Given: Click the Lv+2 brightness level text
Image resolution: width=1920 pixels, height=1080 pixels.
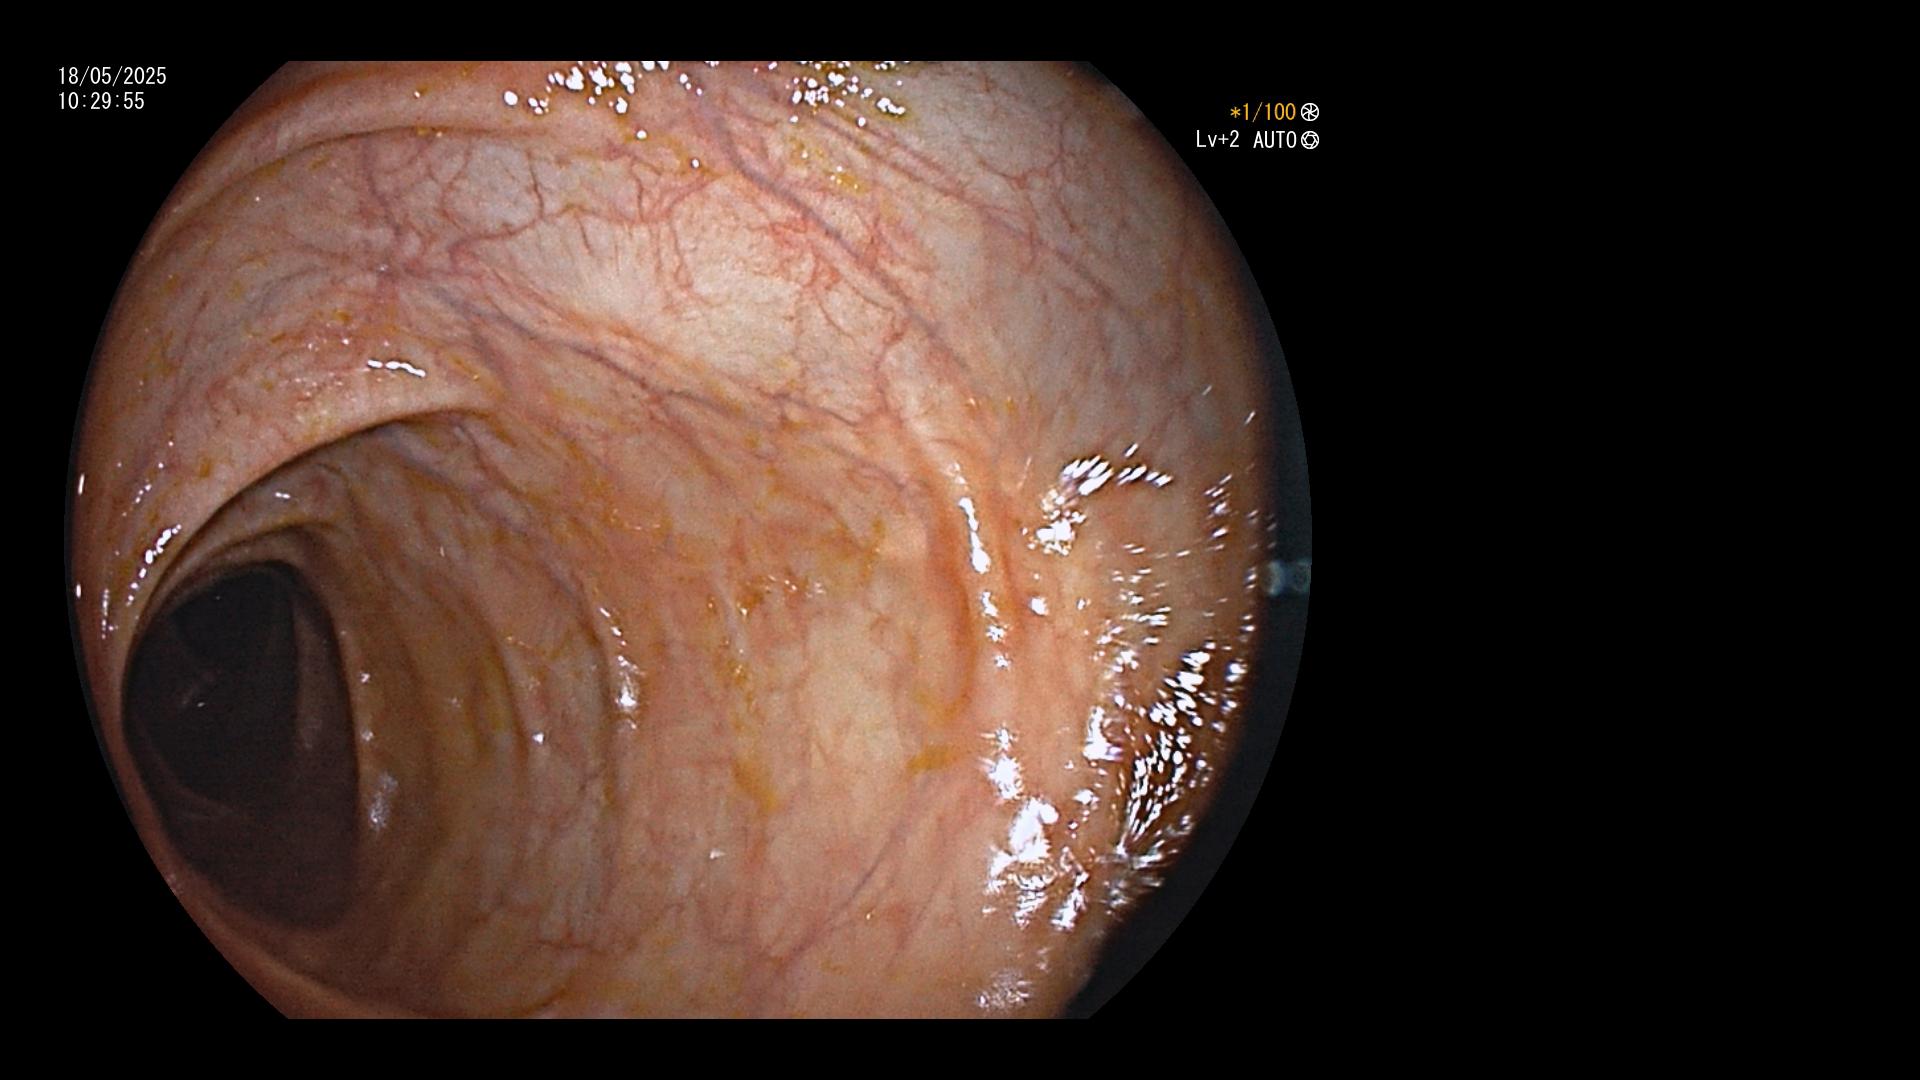Looking at the screenshot, I should pos(1217,140).
